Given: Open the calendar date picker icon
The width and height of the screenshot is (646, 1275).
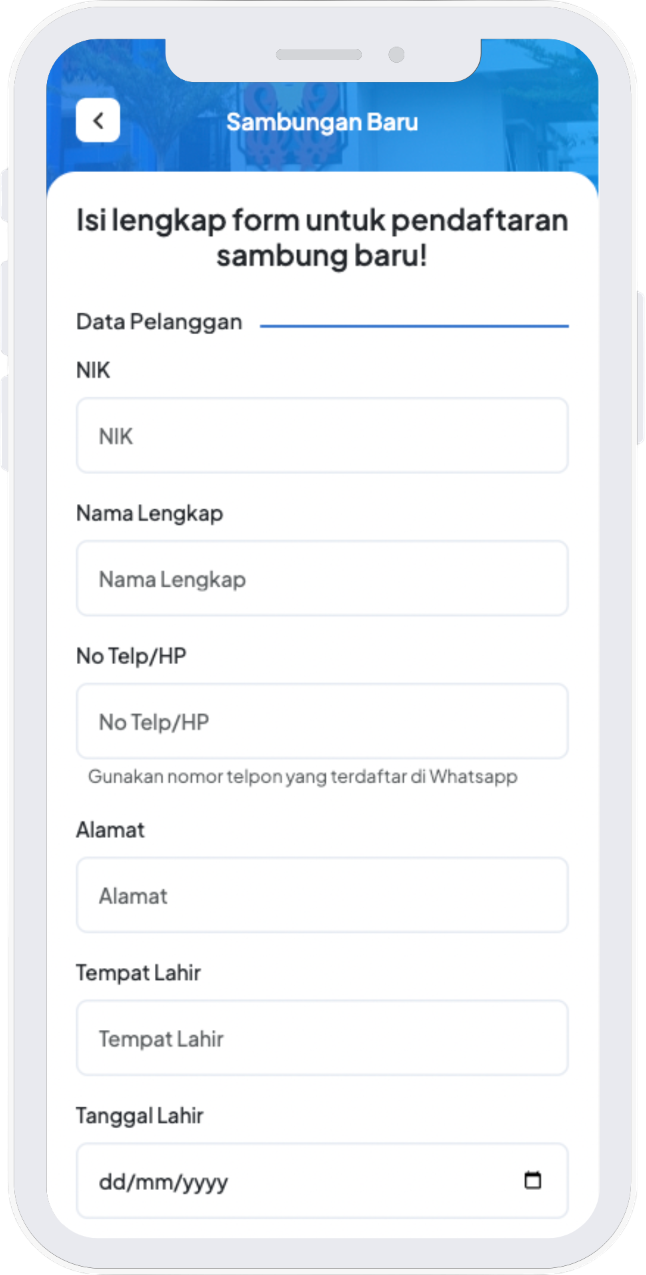Looking at the screenshot, I should coord(533,1180).
